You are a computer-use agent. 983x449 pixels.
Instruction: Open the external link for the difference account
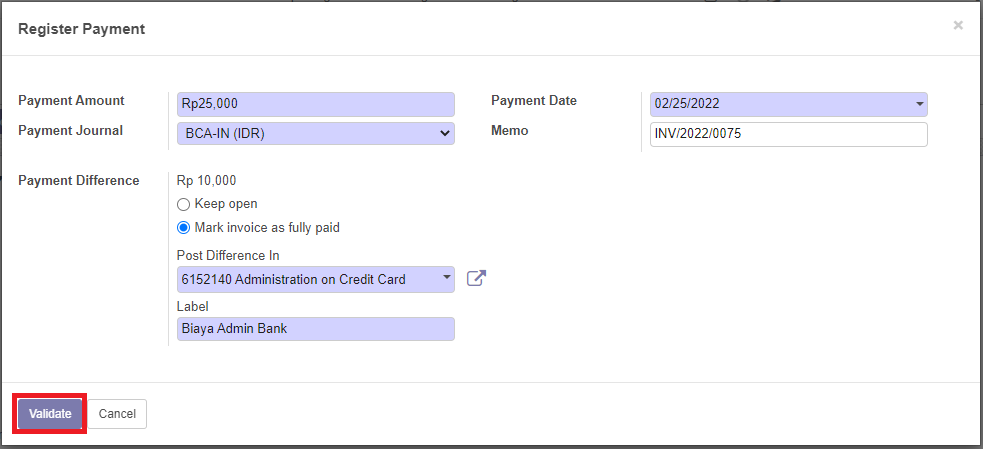476,279
